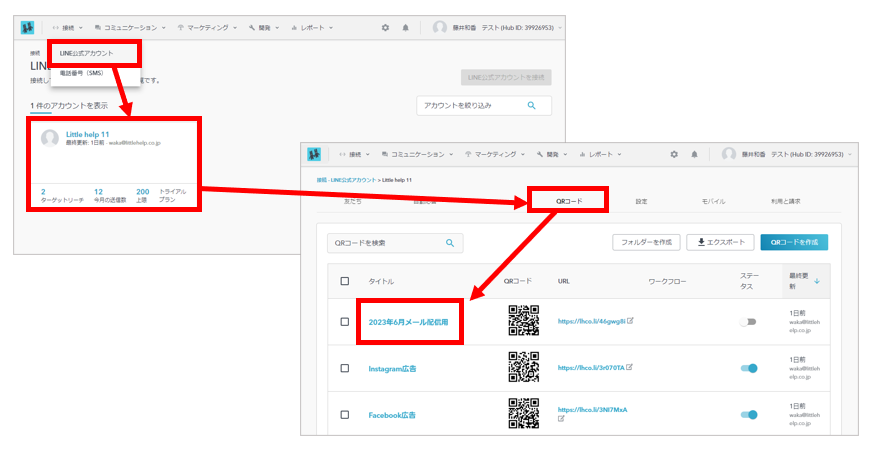871x450 pixels.
Task: Tick the select-all checkbox in table header
Action: point(345,282)
